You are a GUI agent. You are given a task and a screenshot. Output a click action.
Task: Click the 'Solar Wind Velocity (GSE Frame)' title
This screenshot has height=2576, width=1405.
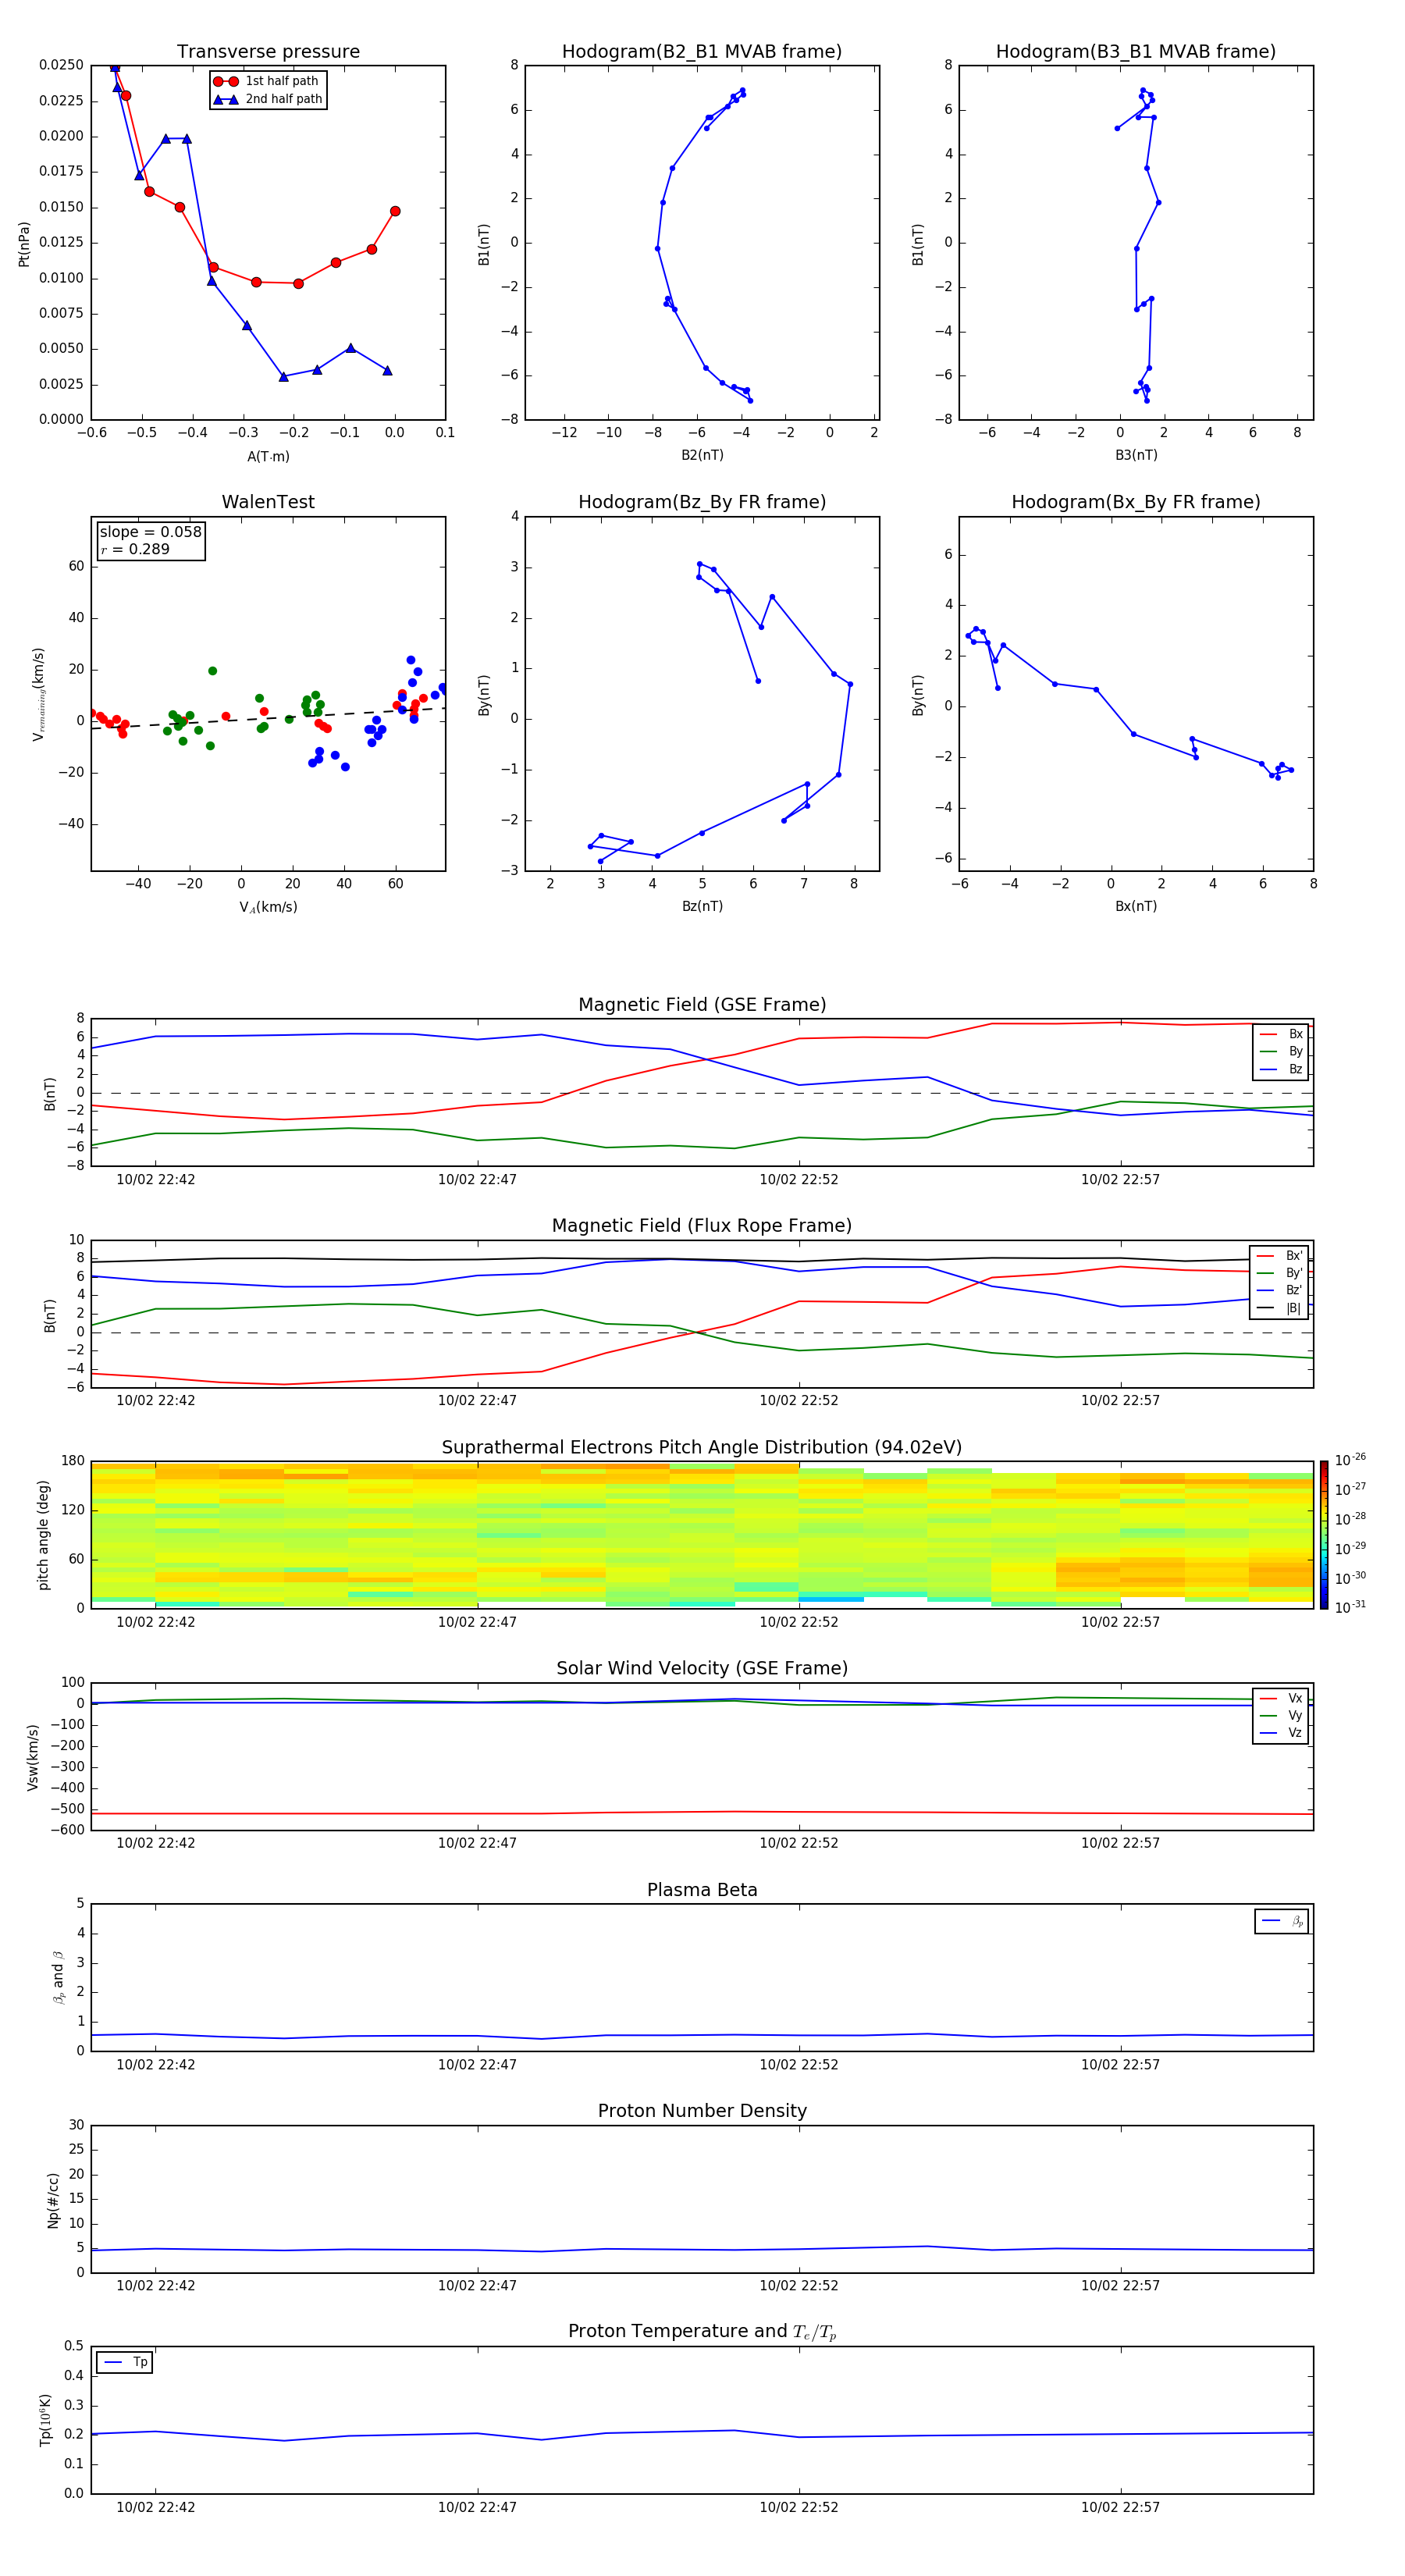(x=702, y=1668)
